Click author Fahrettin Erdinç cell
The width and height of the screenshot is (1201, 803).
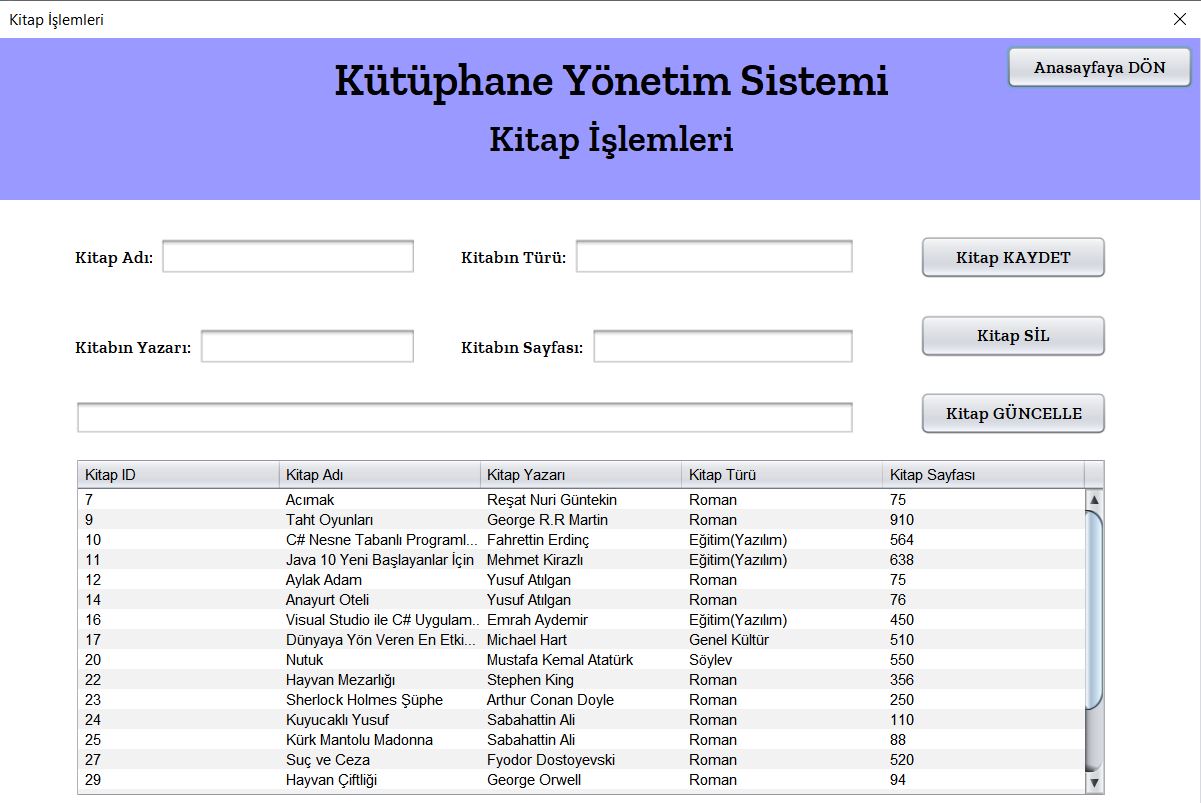pyautogui.click(x=581, y=540)
